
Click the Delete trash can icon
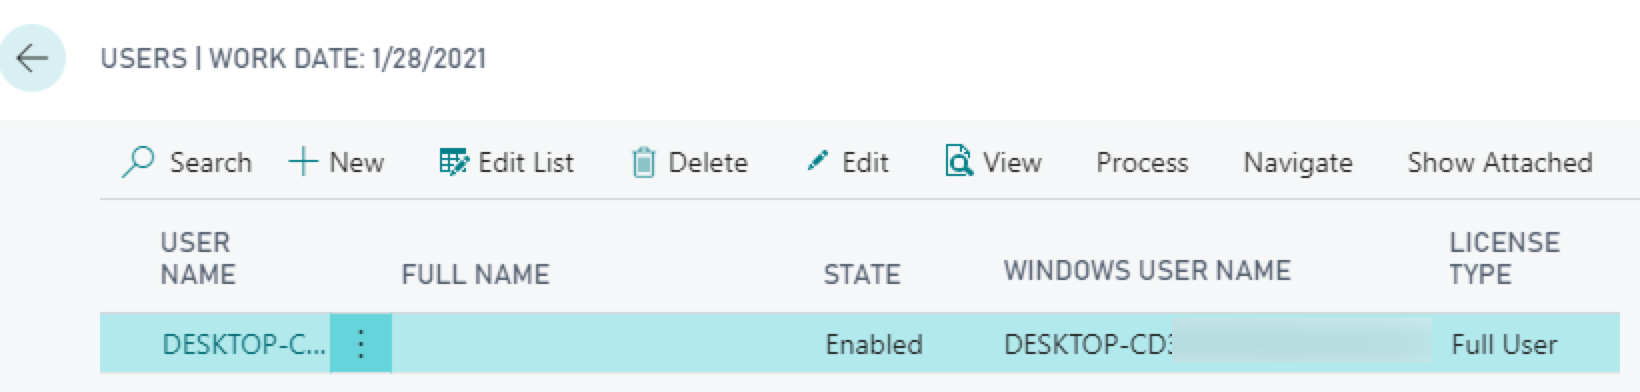click(644, 162)
